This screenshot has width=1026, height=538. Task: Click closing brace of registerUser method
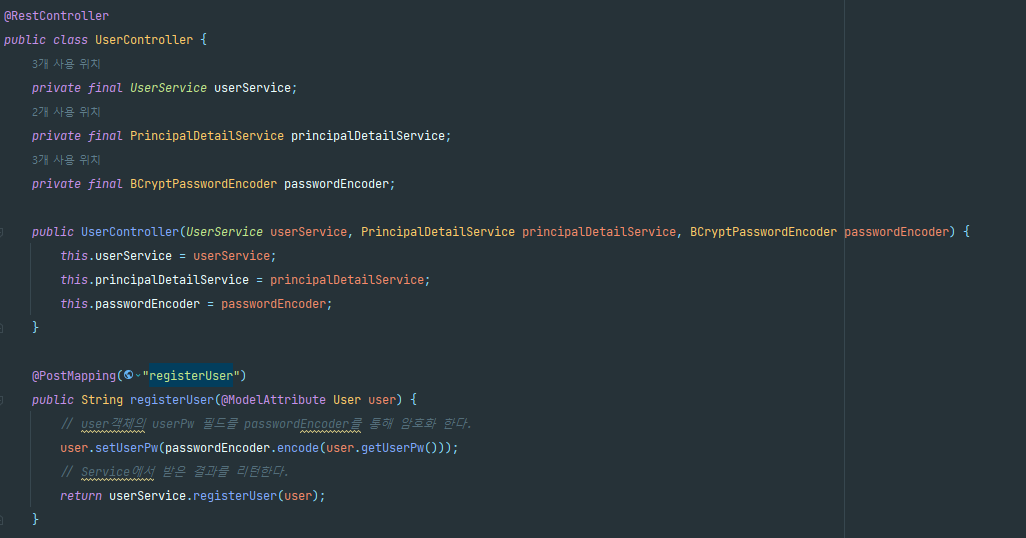click(x=35, y=519)
